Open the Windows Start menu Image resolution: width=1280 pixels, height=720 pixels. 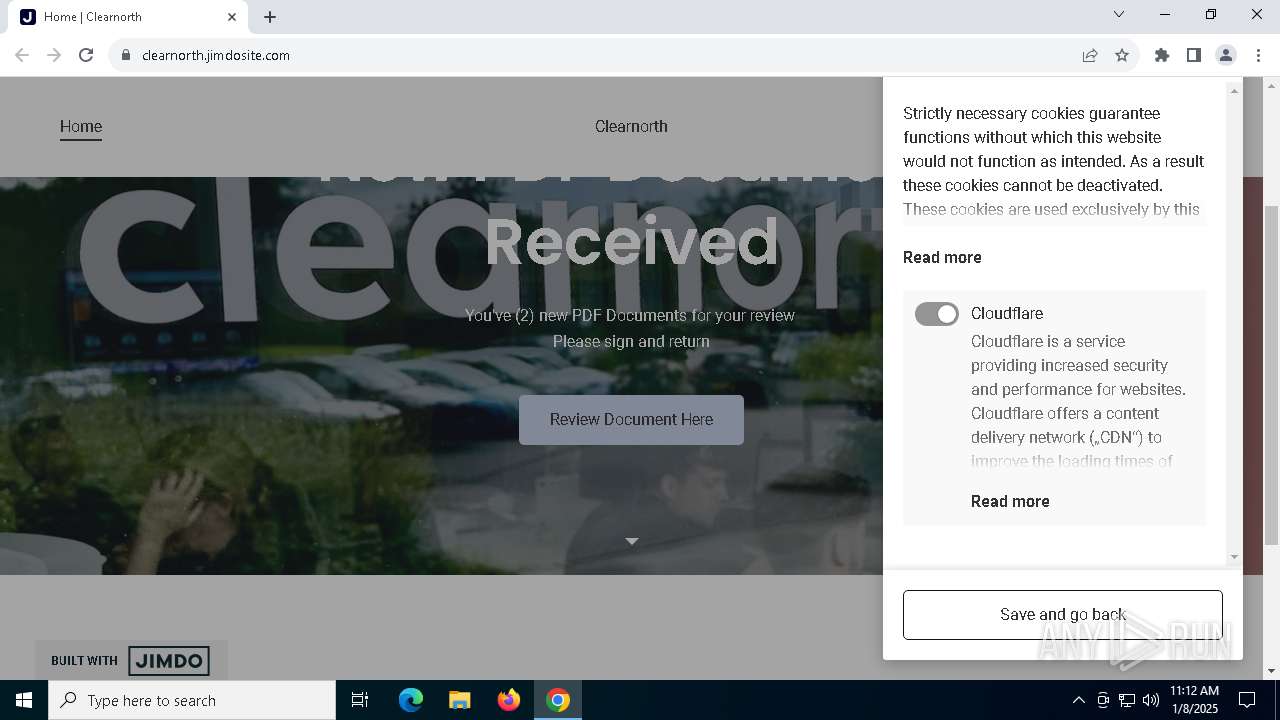click(x=24, y=700)
